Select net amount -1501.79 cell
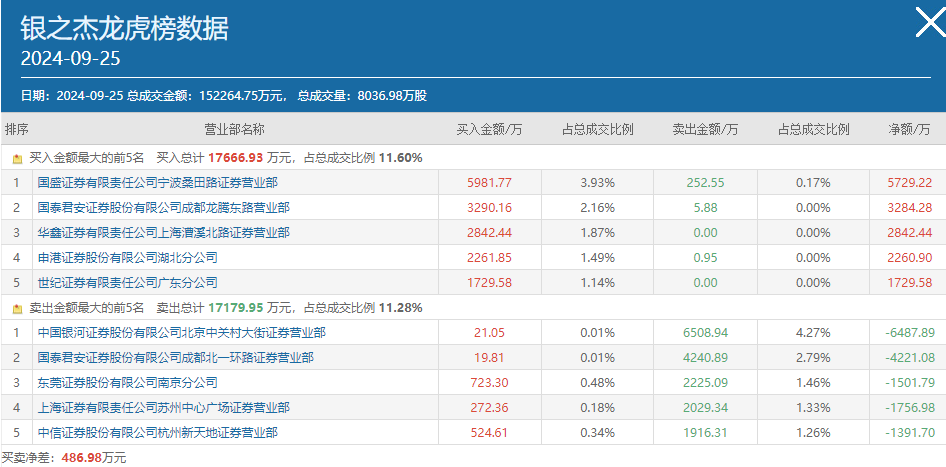 (910, 383)
